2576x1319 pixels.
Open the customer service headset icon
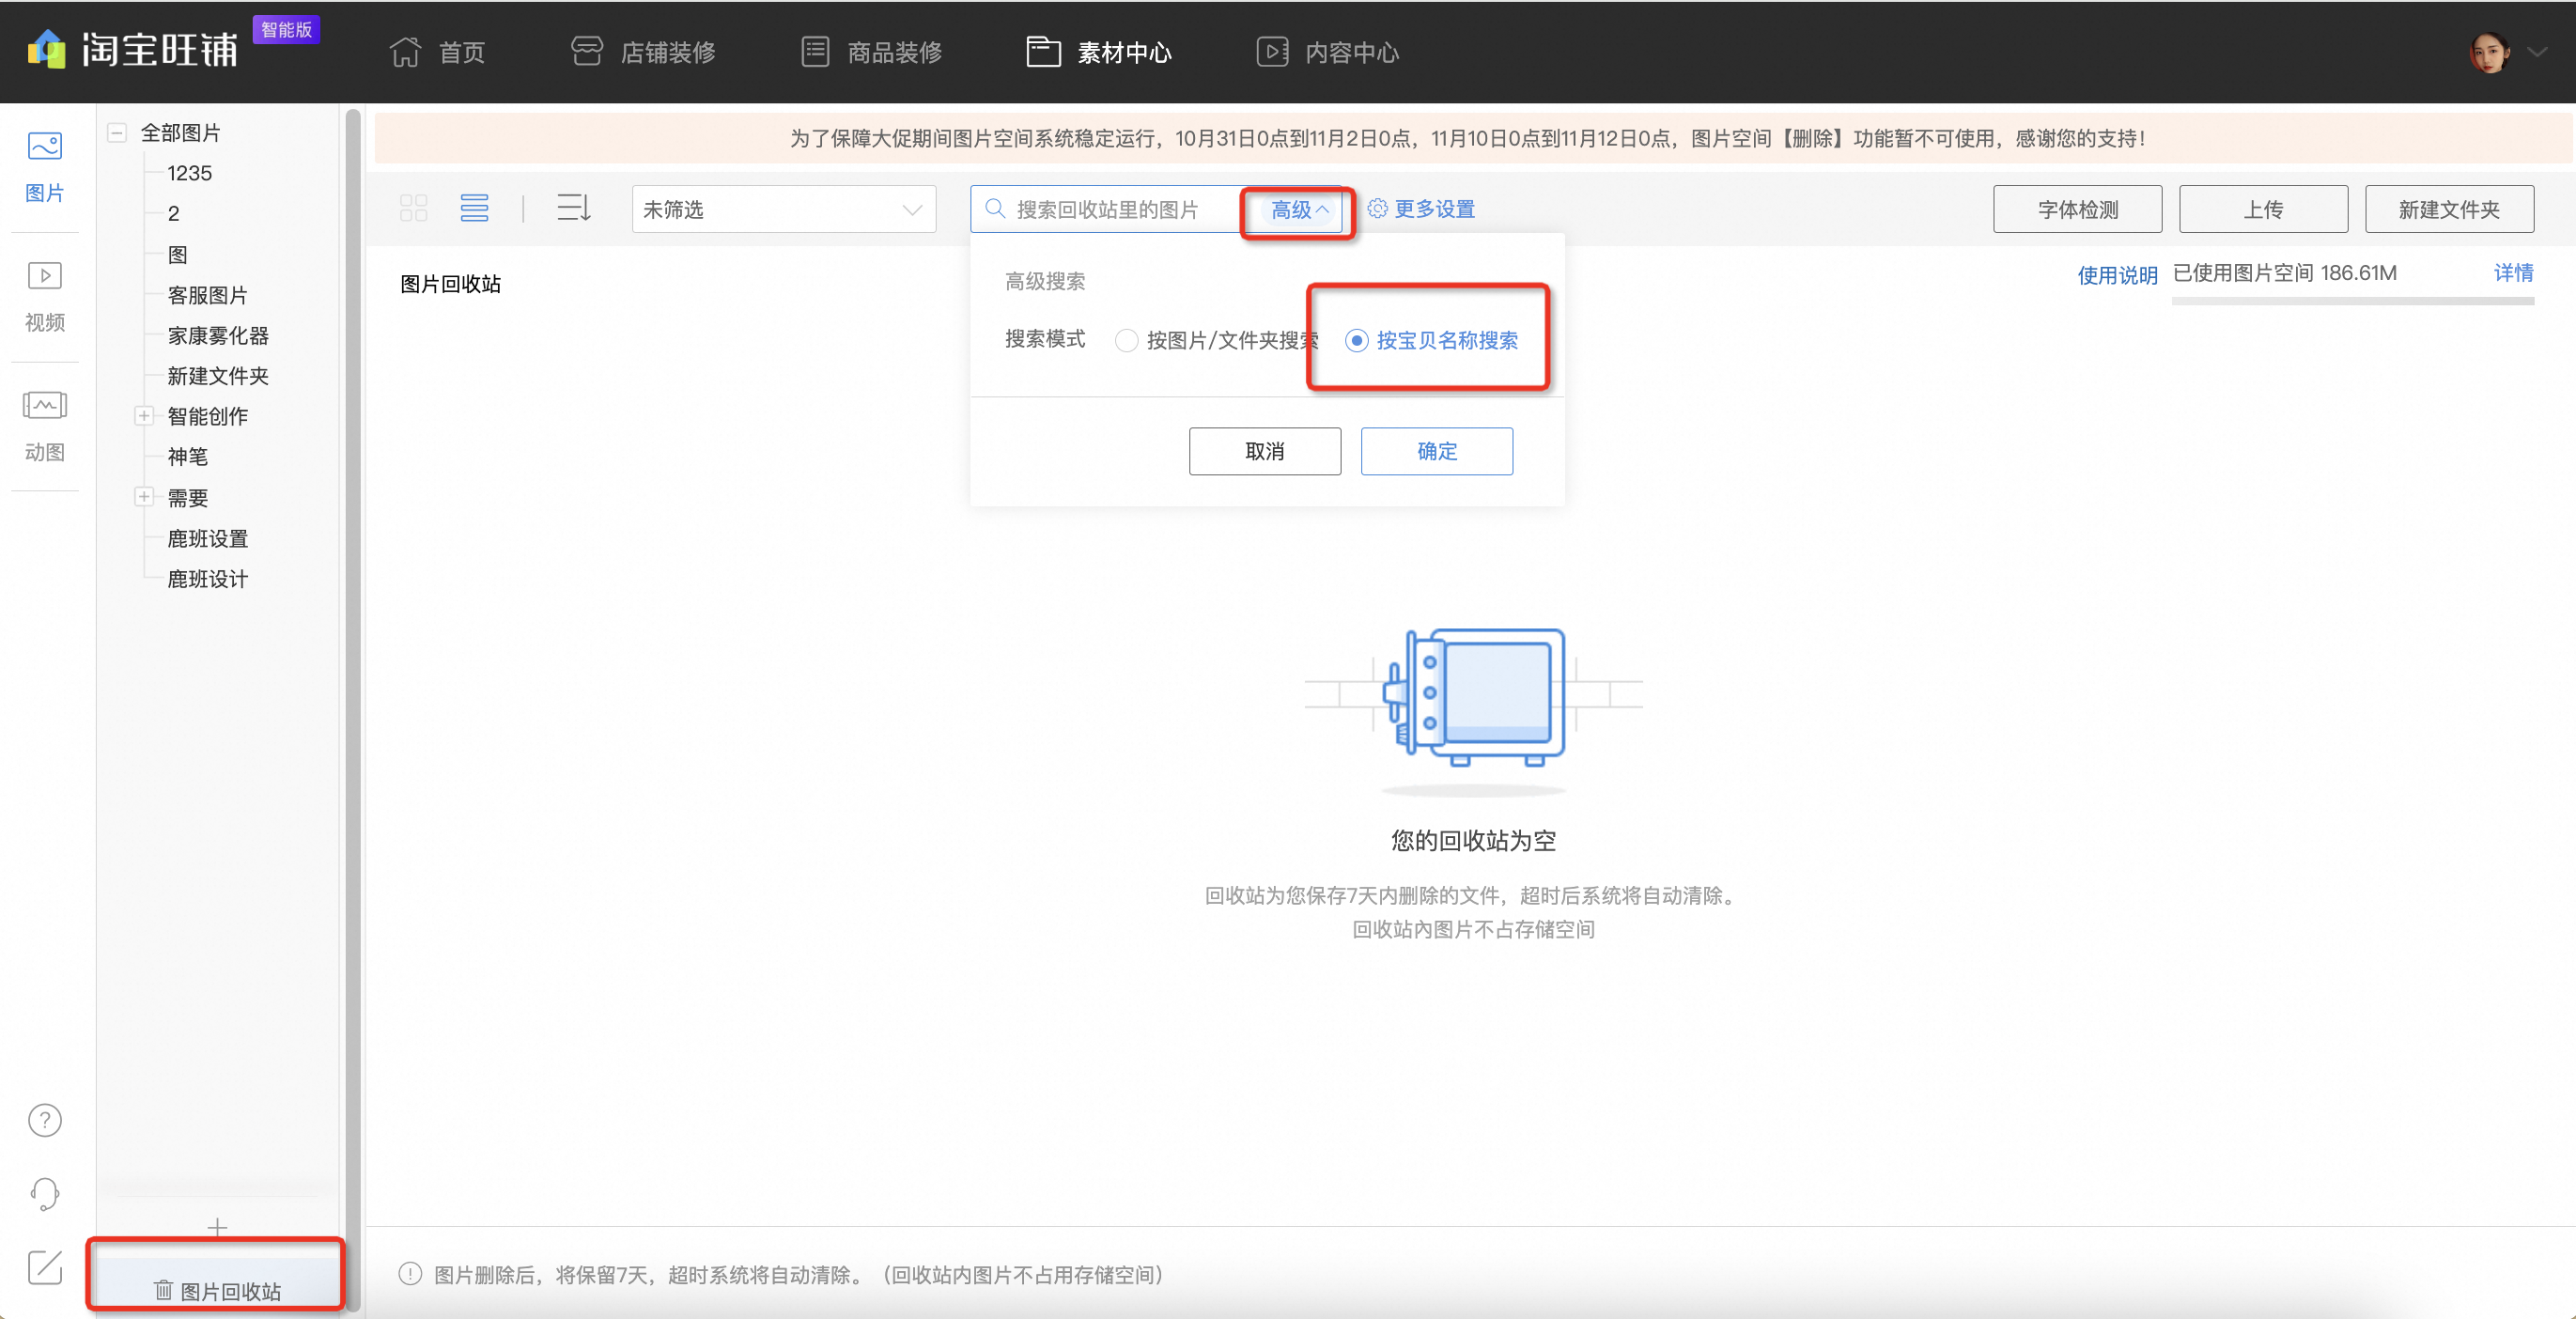pos(45,1193)
